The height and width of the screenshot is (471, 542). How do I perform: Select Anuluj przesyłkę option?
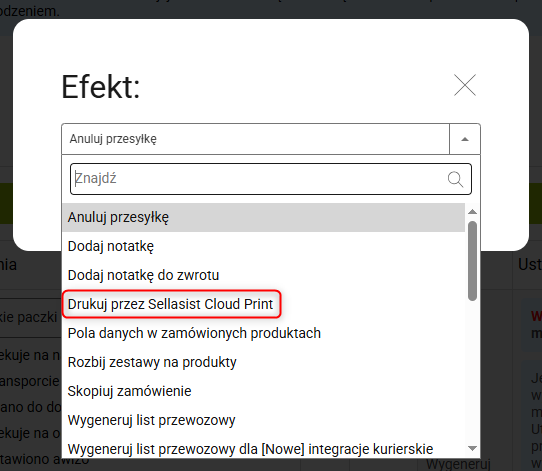coord(264,217)
